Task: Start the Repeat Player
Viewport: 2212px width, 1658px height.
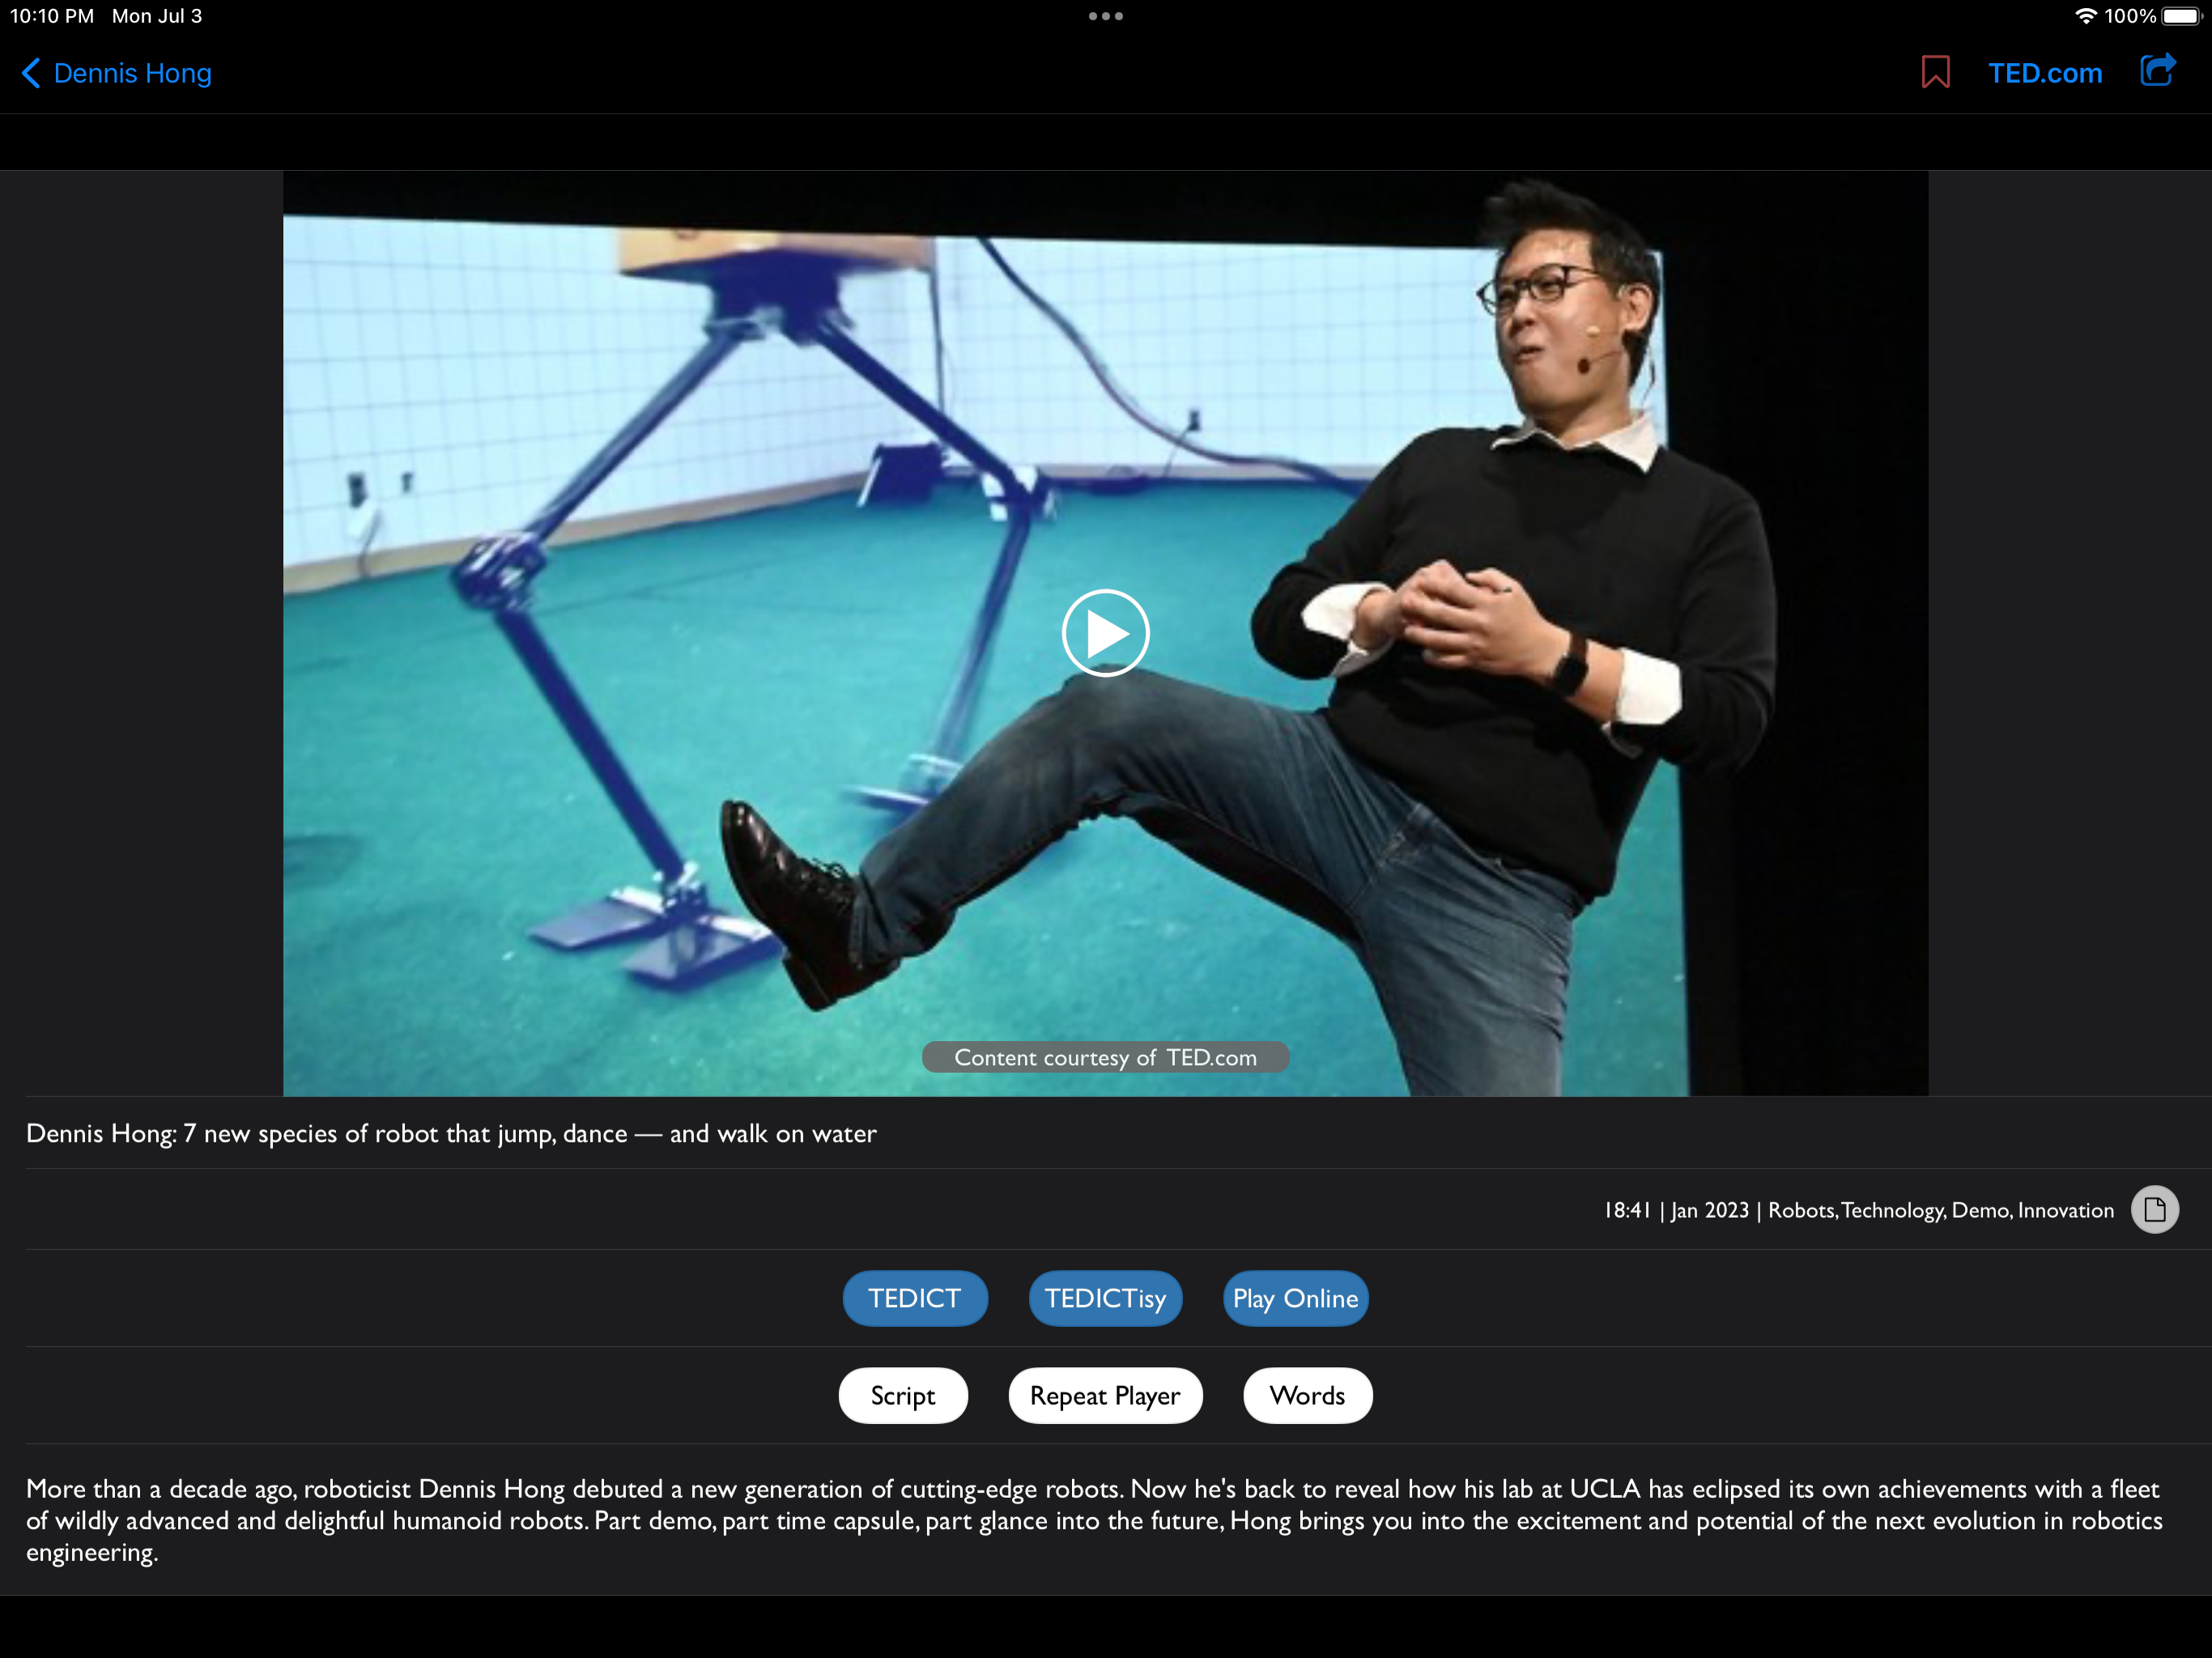Action: (1105, 1395)
